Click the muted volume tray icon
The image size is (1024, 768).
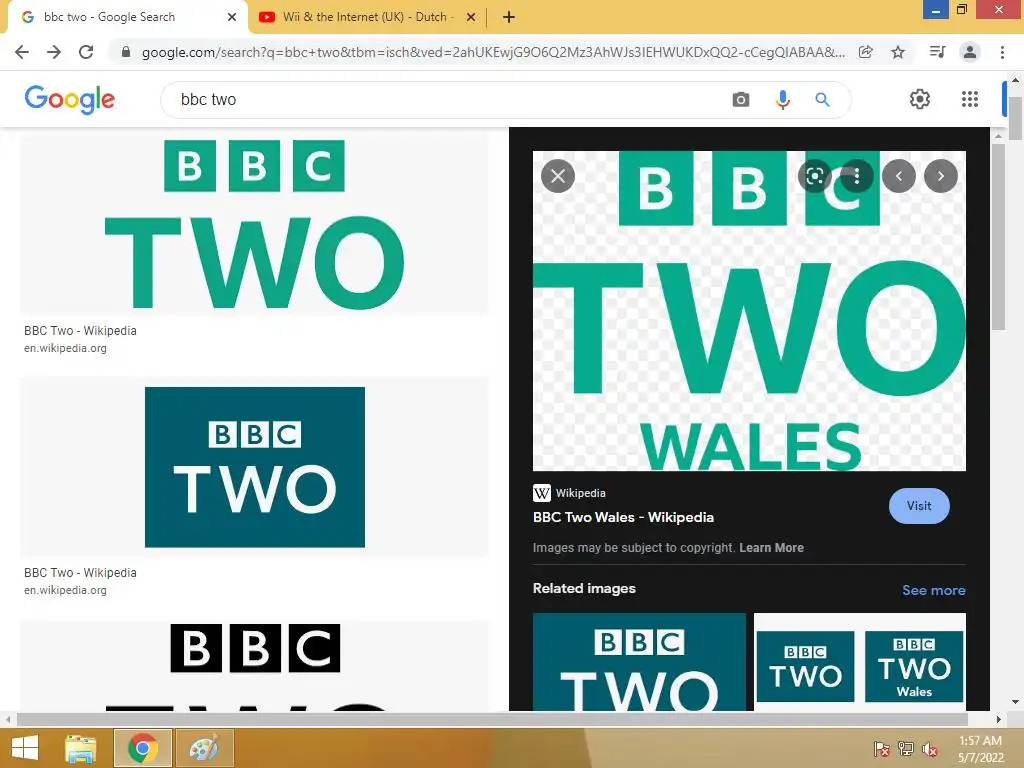[x=930, y=749]
